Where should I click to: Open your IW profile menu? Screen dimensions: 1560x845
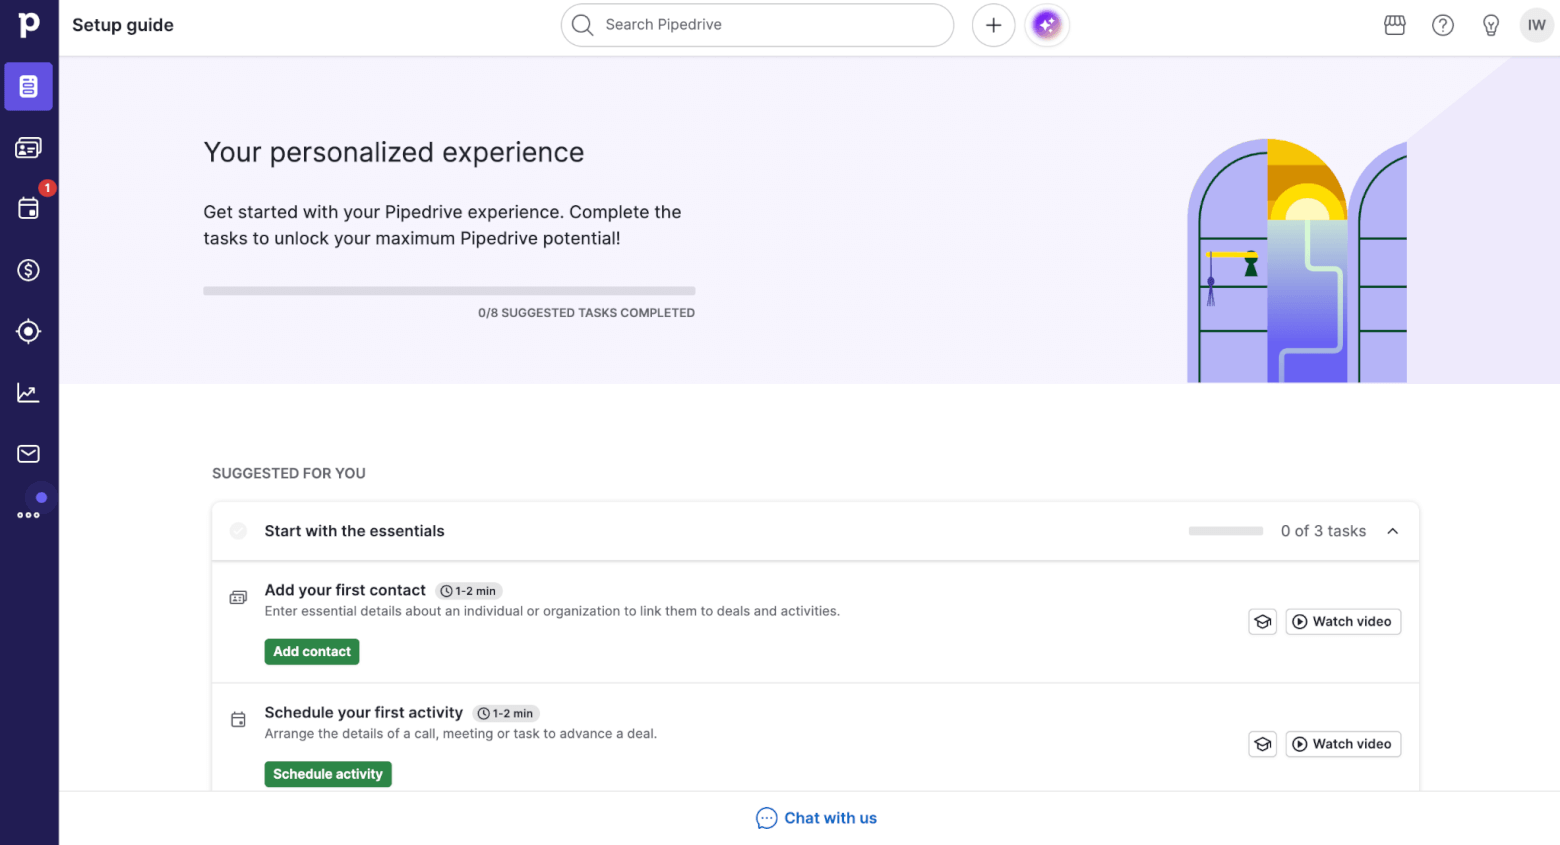click(1536, 25)
